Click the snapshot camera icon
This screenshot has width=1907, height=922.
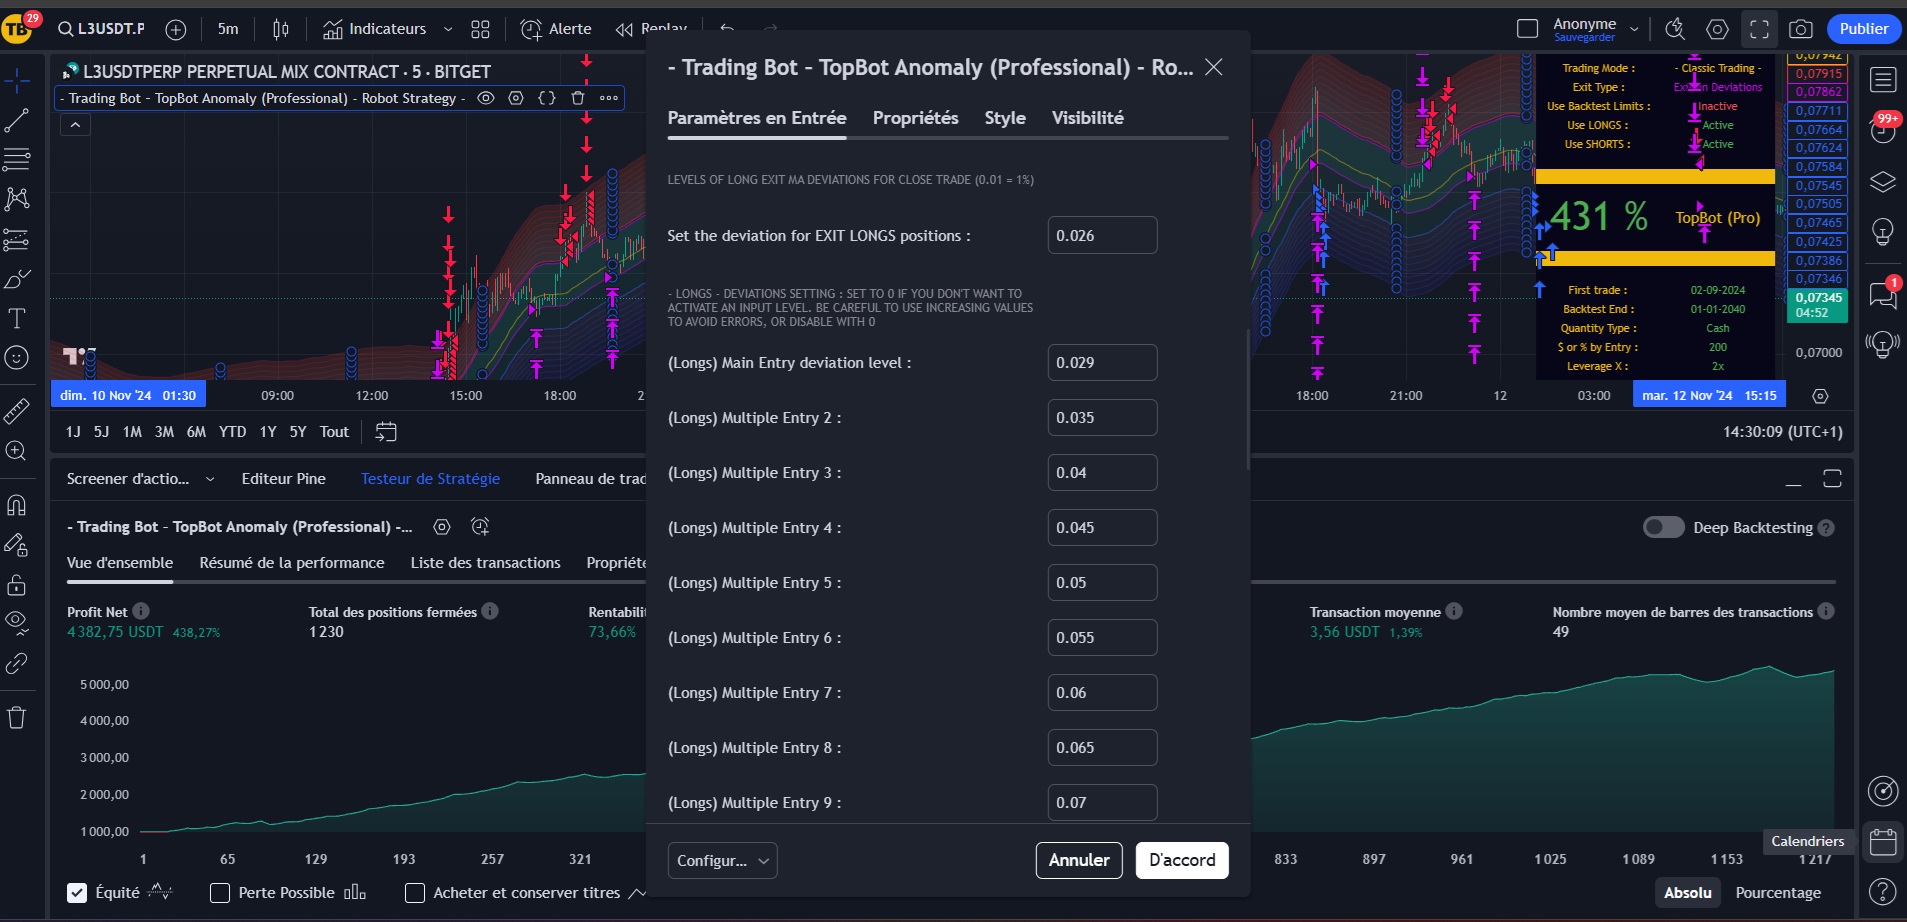point(1800,29)
